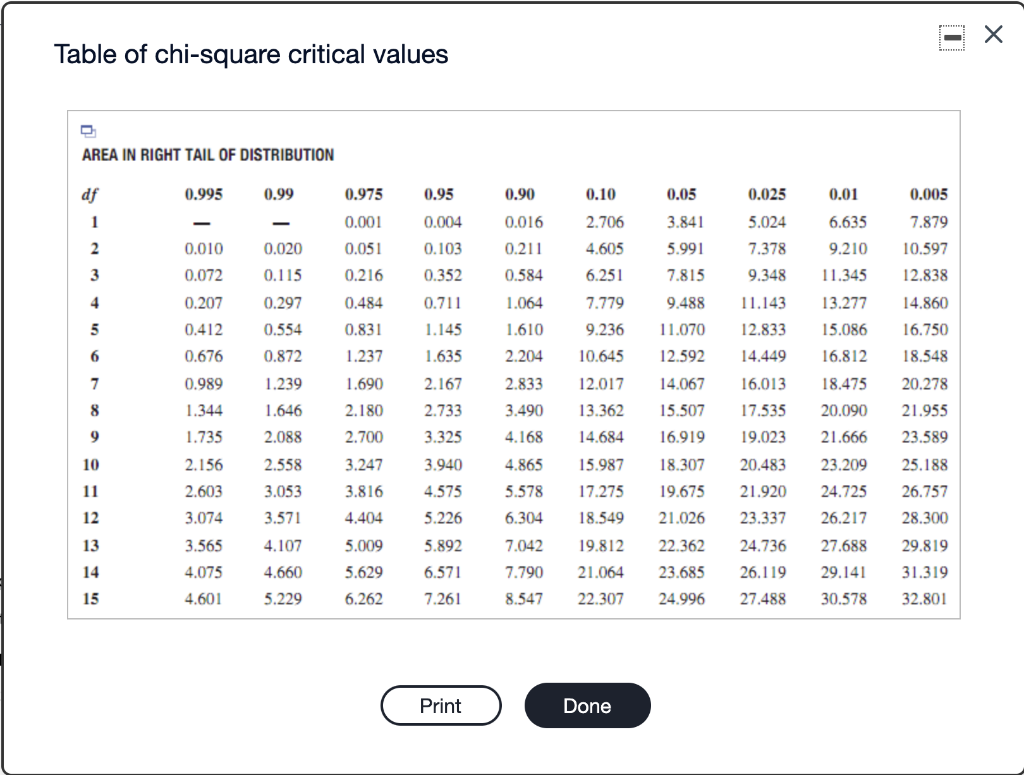Viewport: 1024px width, 775px height.
Task: Click the 0.90 column header
Action: [x=522, y=194]
